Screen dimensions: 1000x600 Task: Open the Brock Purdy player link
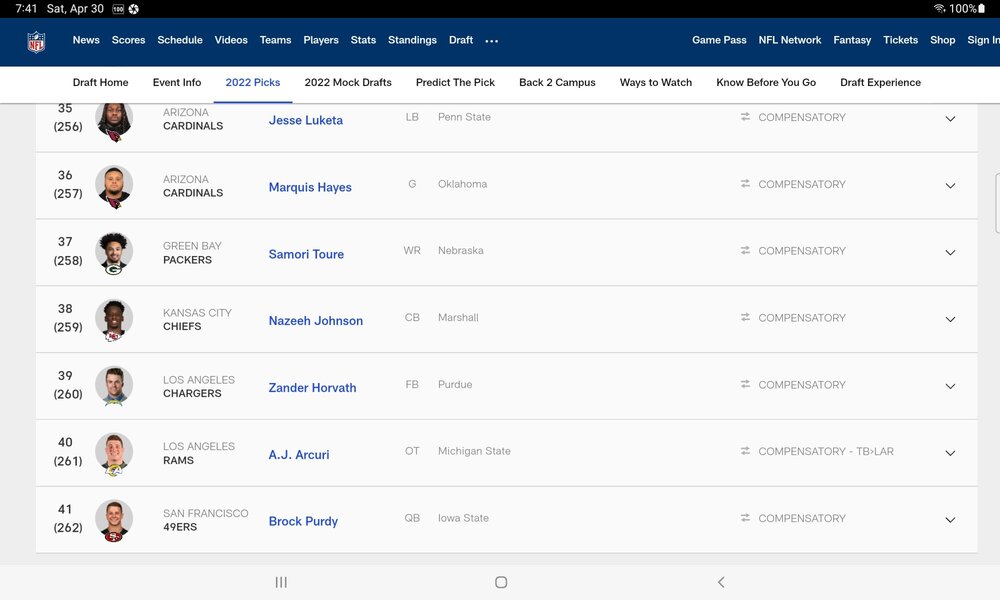[303, 521]
